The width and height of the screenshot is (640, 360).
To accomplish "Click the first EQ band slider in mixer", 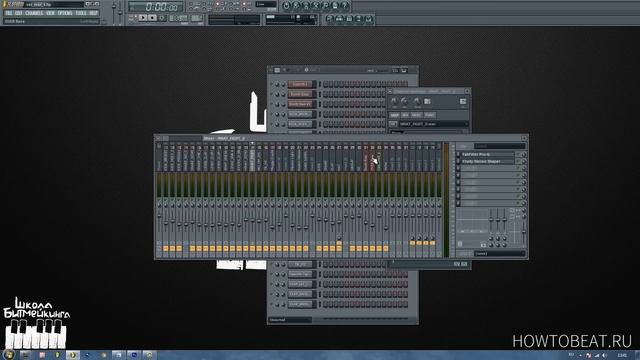I will tap(491, 219).
